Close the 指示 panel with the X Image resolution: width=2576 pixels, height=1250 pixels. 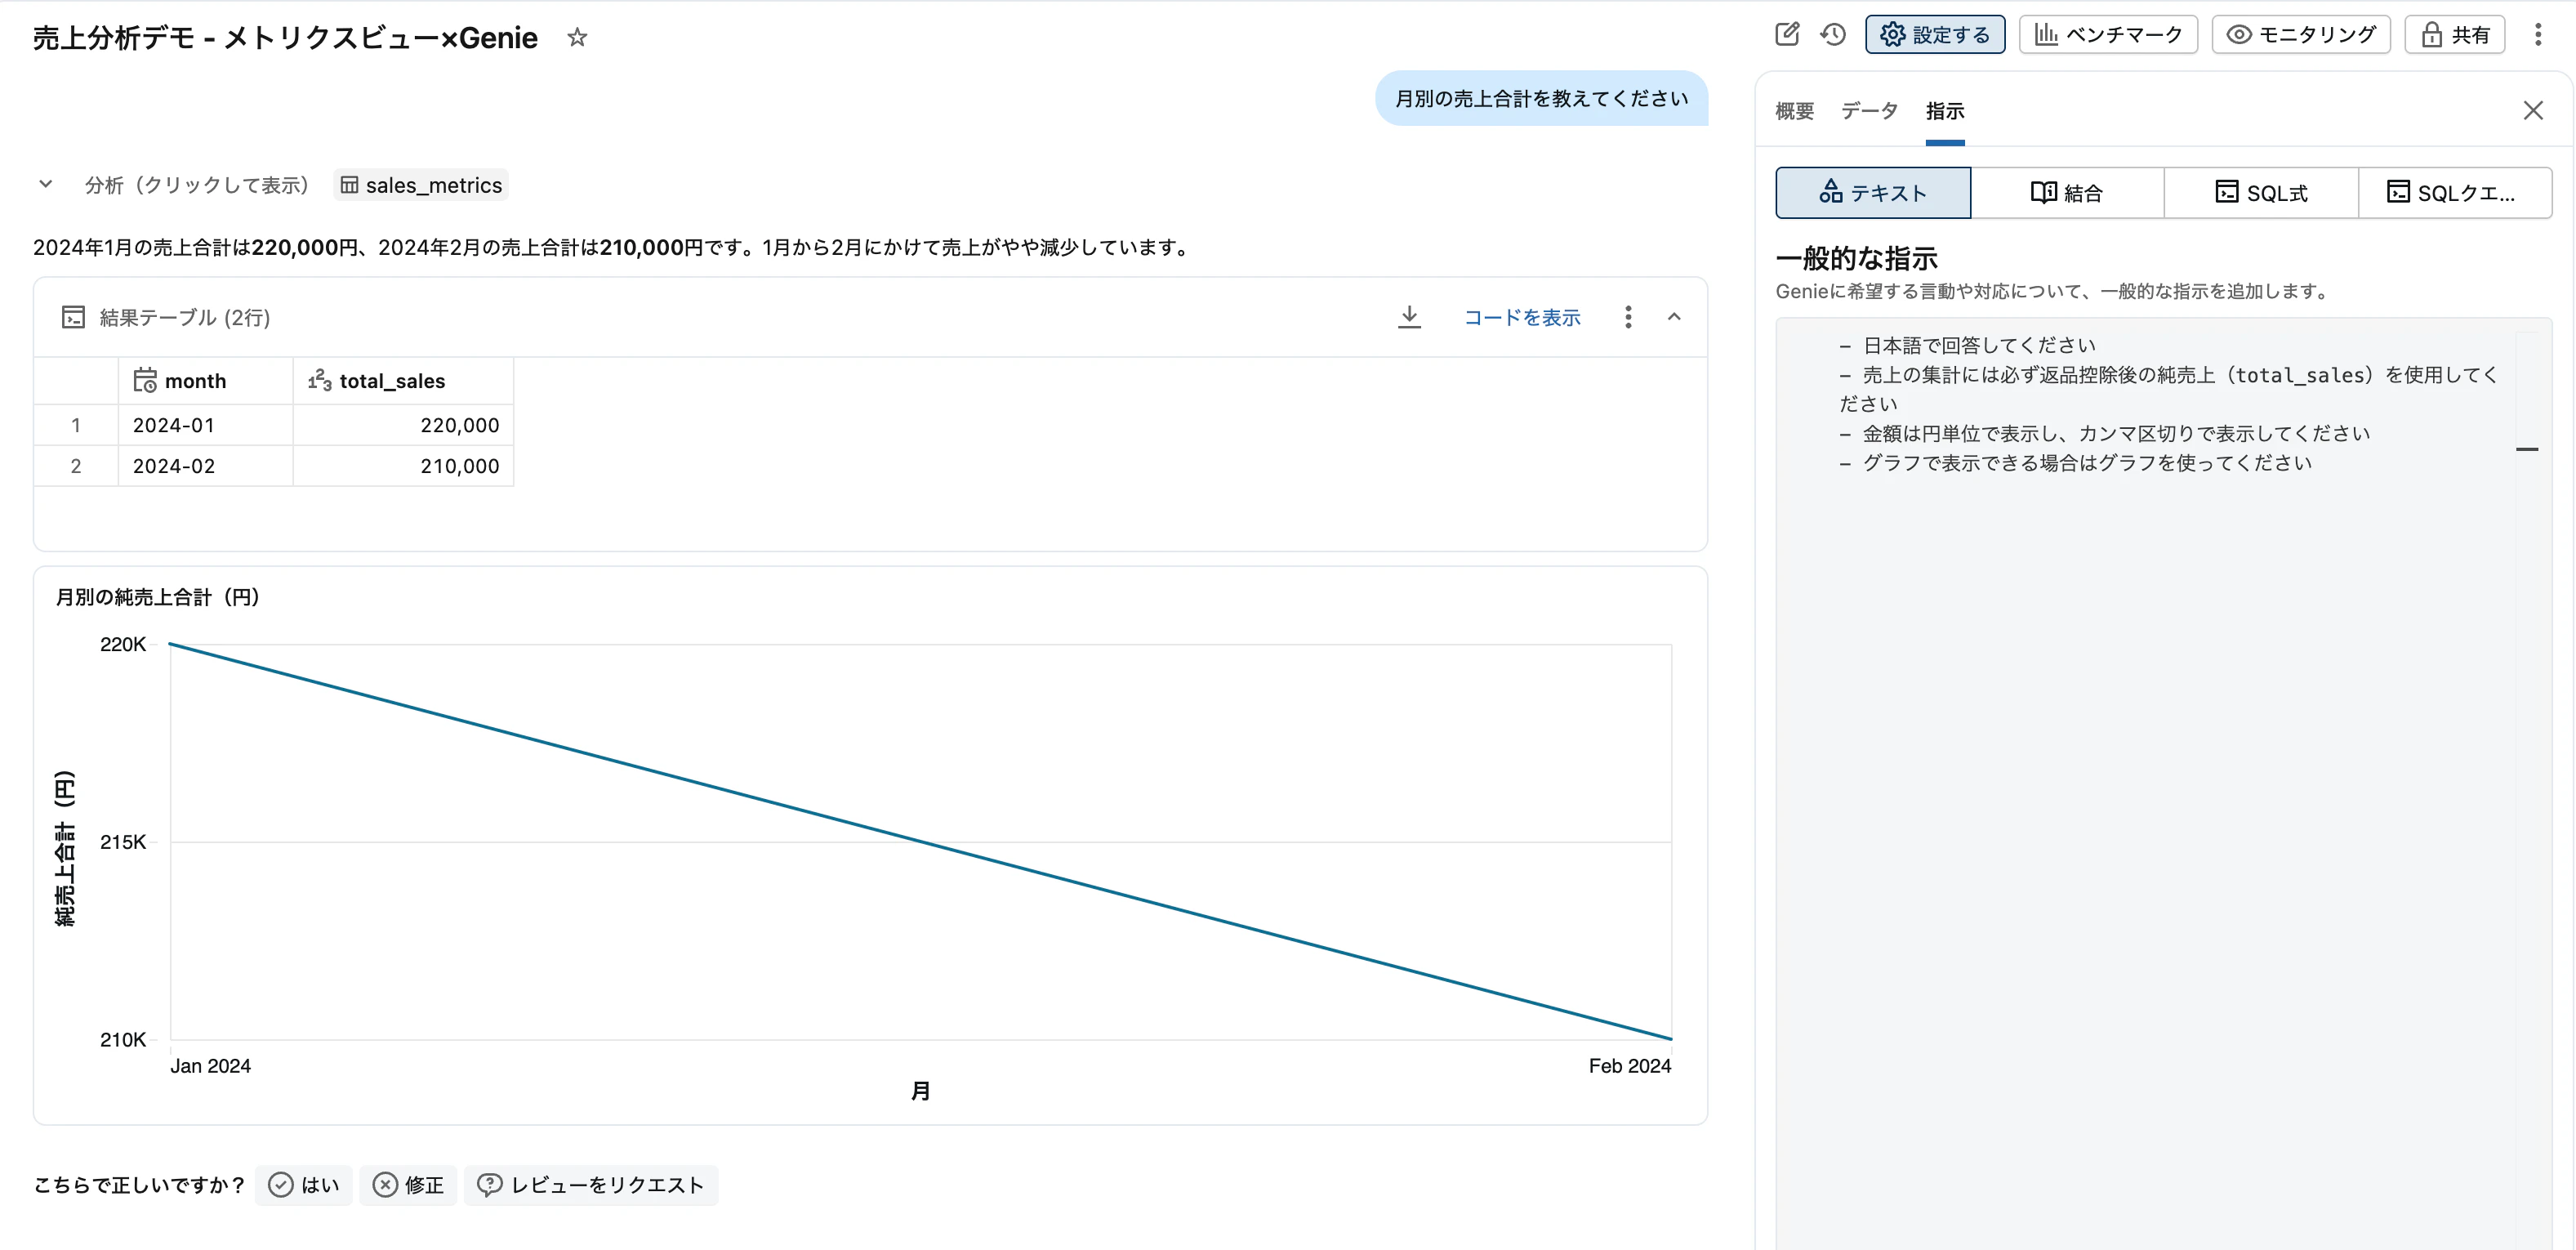(x=2533, y=110)
